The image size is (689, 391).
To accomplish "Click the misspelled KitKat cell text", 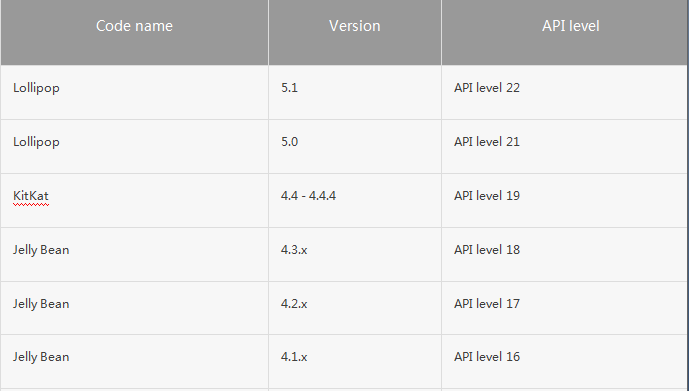I will (x=31, y=196).
